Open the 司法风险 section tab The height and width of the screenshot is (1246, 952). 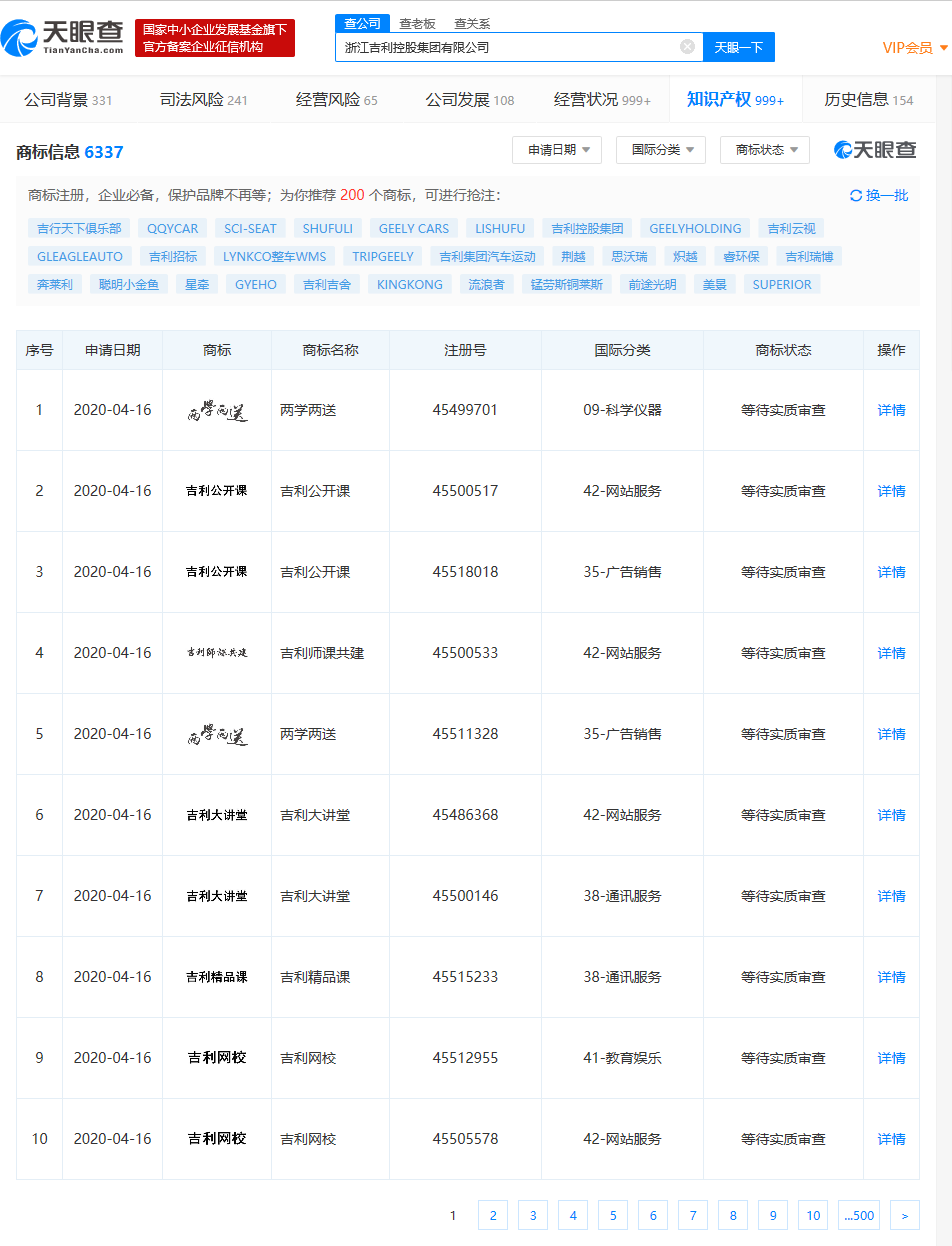click(x=190, y=99)
